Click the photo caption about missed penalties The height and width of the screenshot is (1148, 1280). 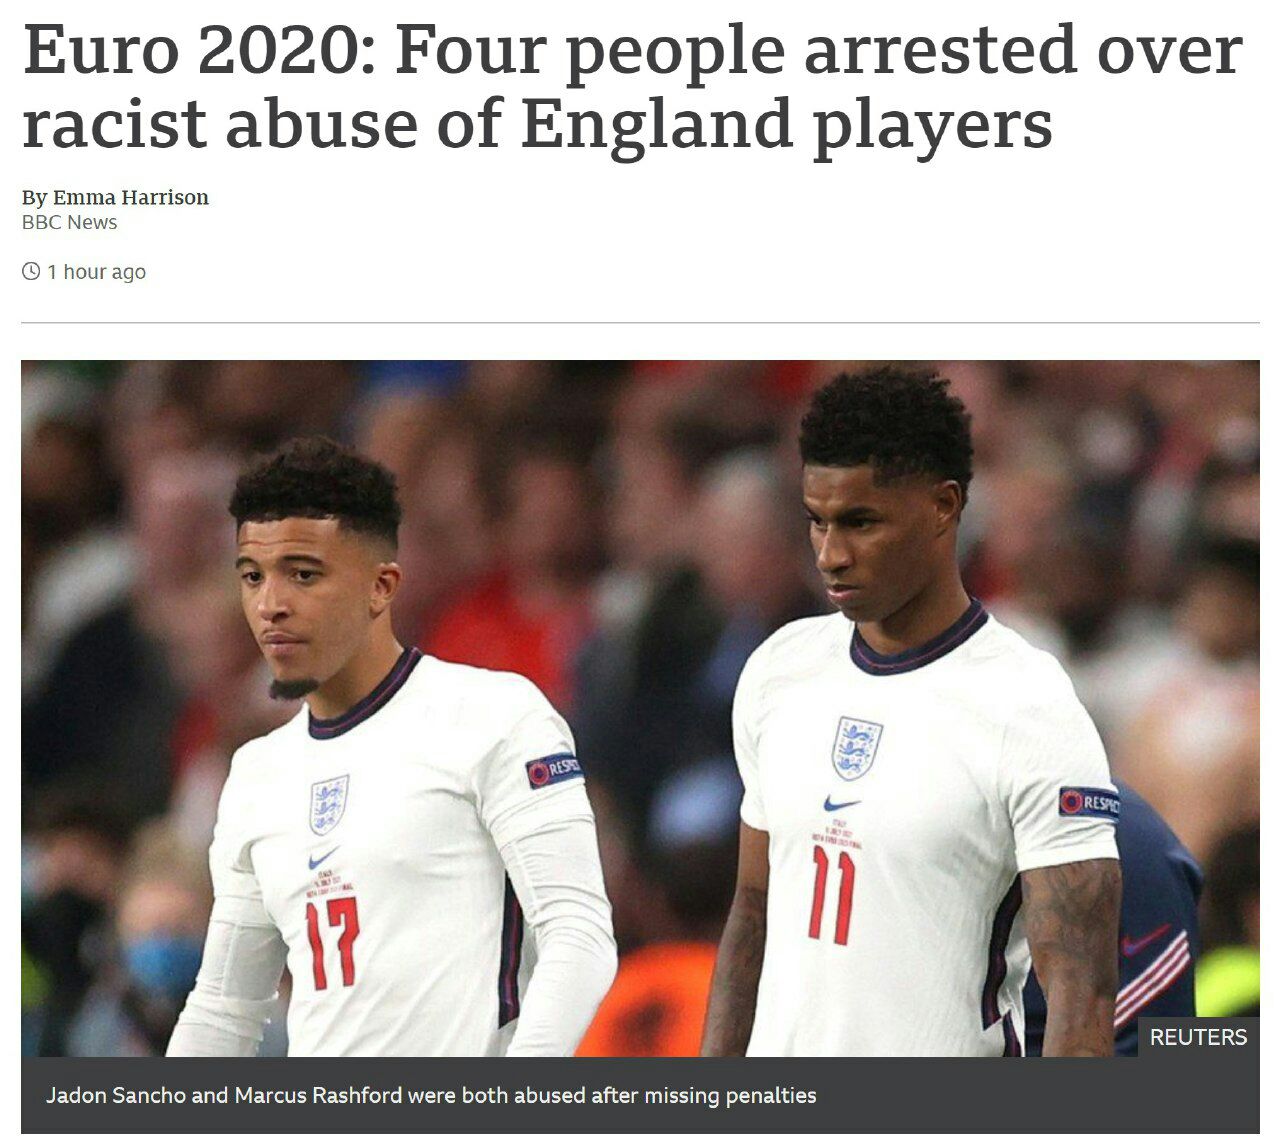coord(431,1095)
